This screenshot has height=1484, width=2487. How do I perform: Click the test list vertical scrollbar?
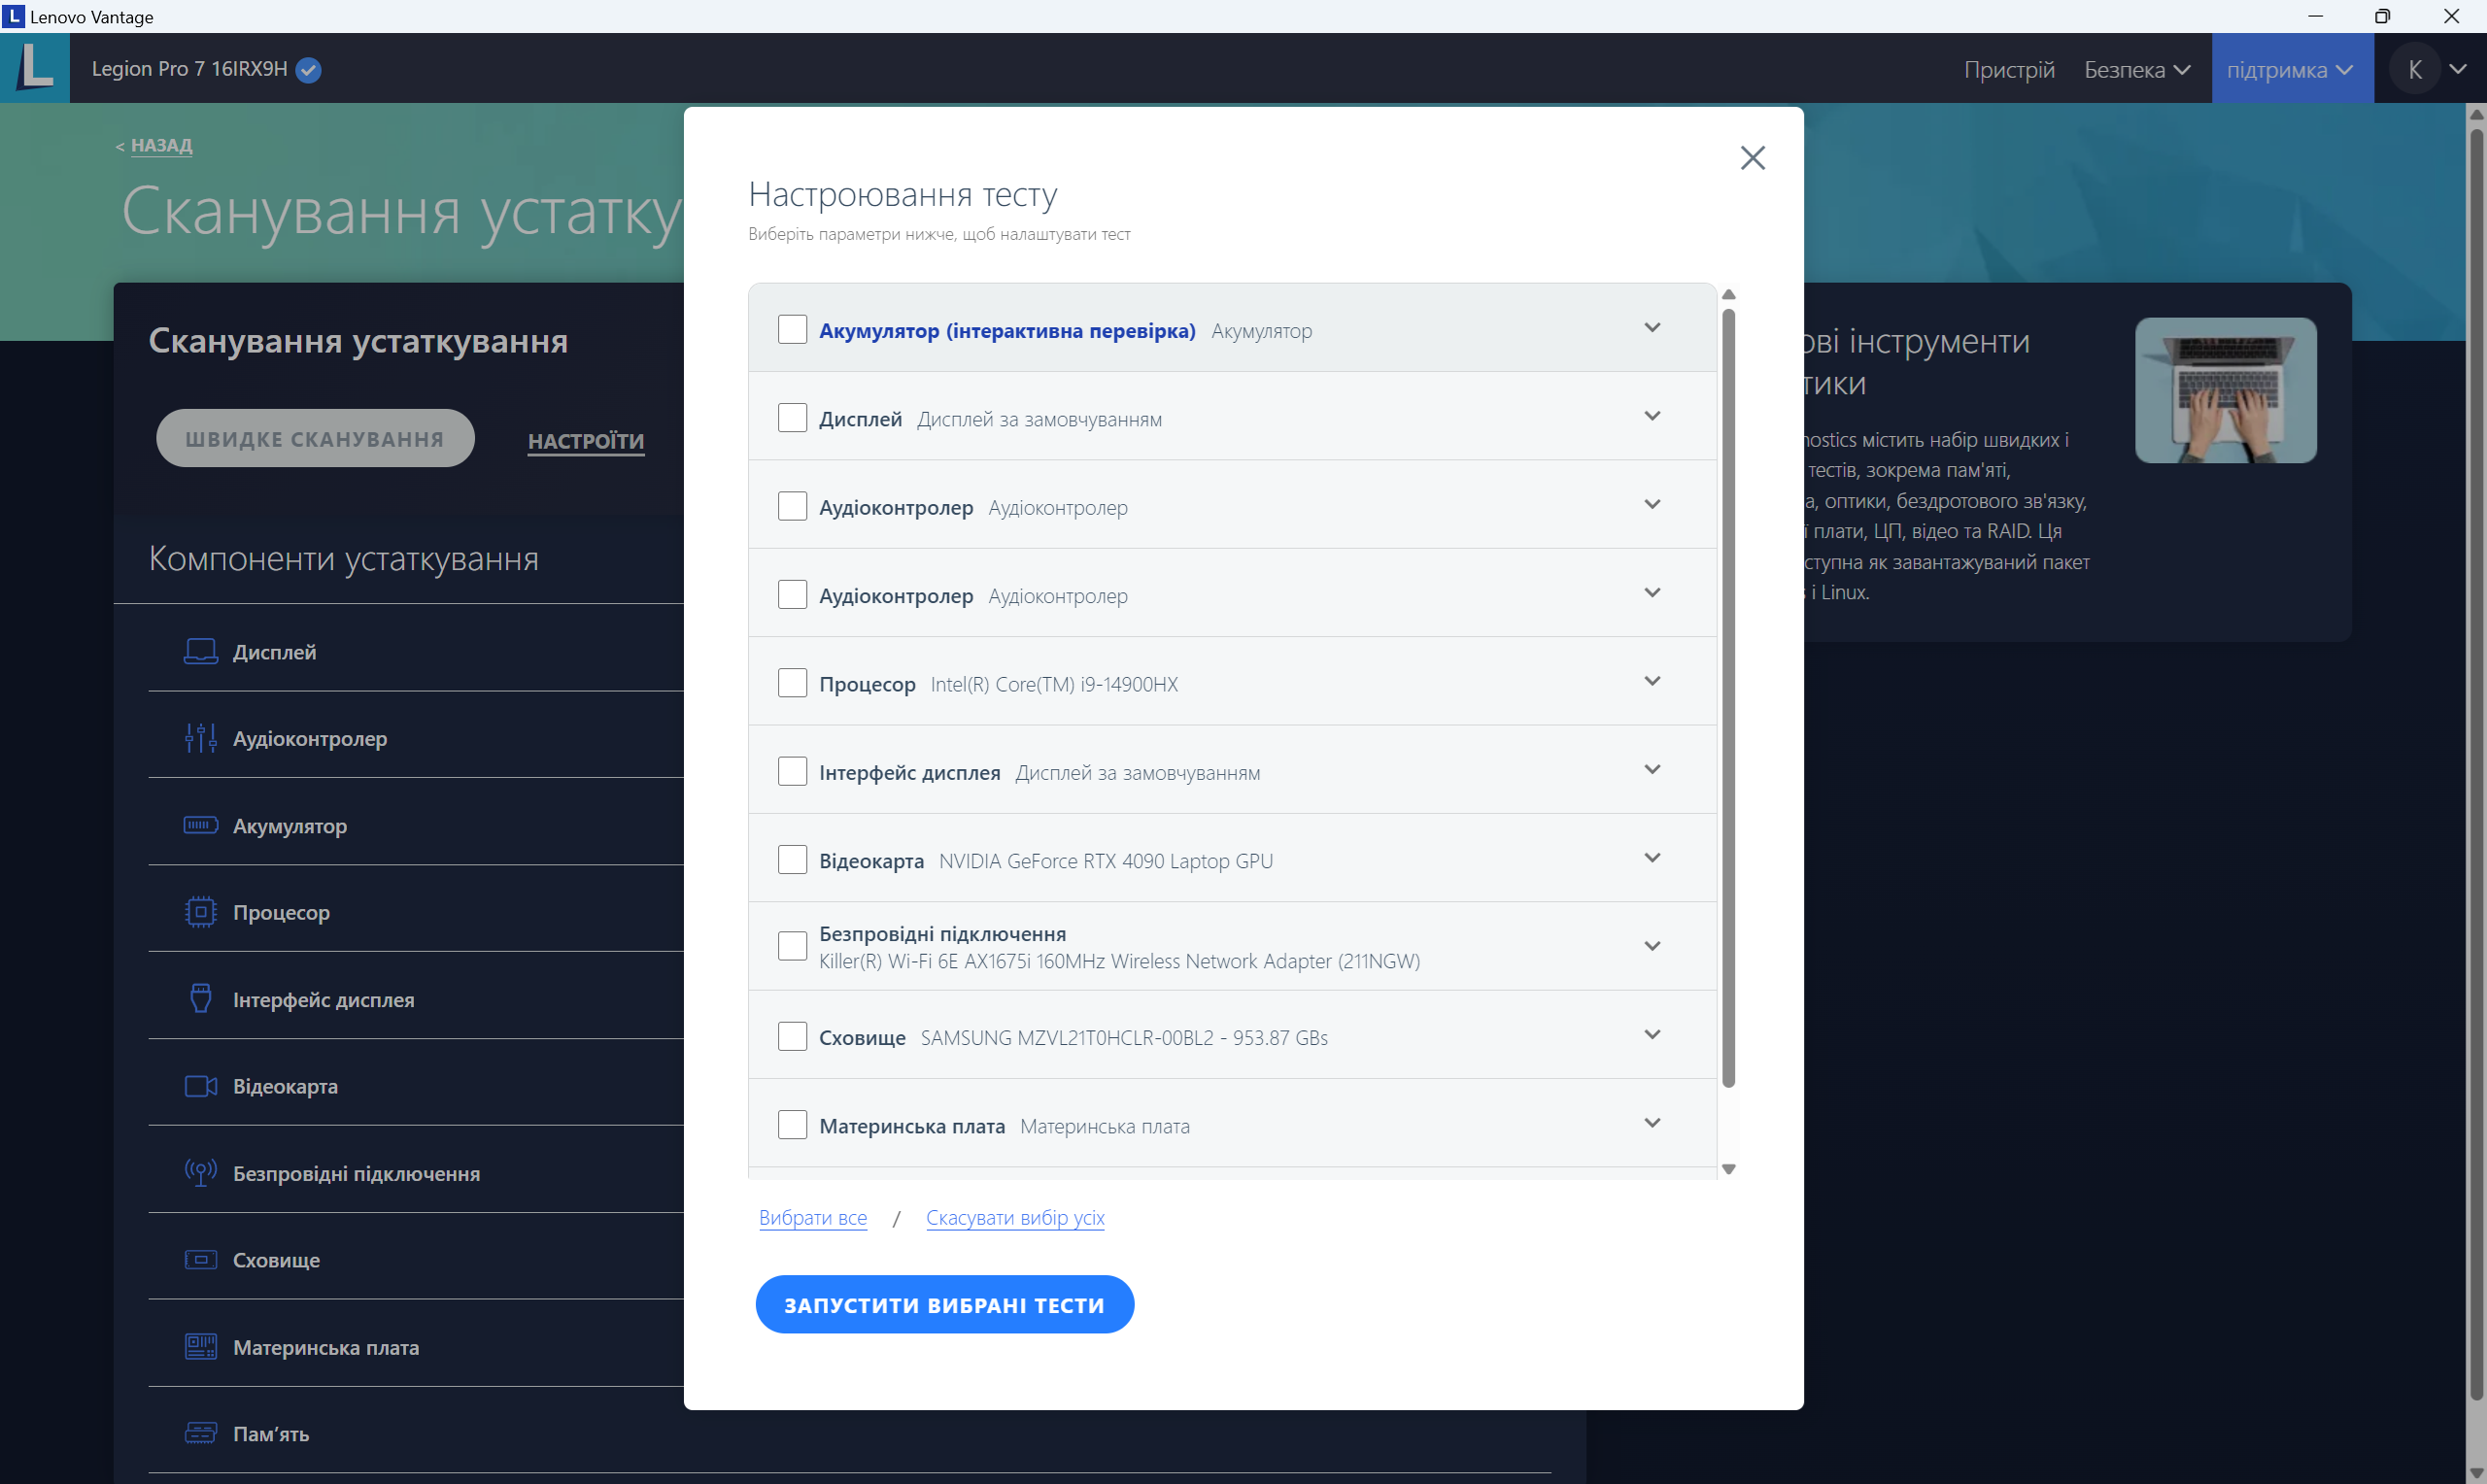click(1728, 700)
